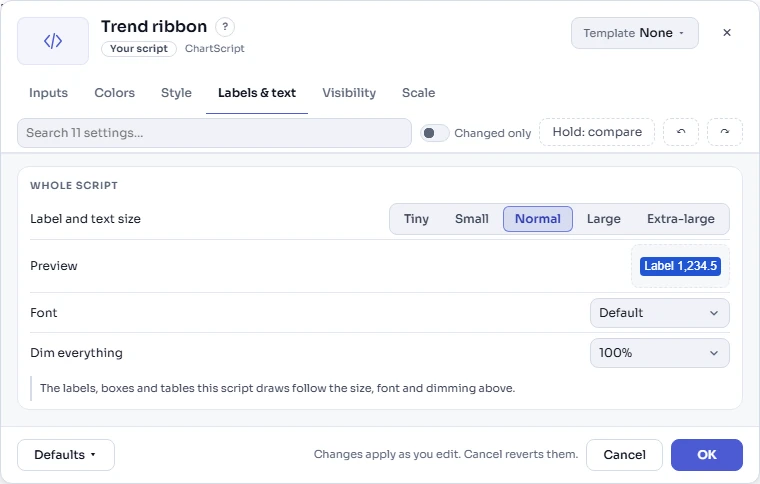This screenshot has height=484, width=760.
Task: Switch to the Labels & text tab
Action: click(257, 93)
